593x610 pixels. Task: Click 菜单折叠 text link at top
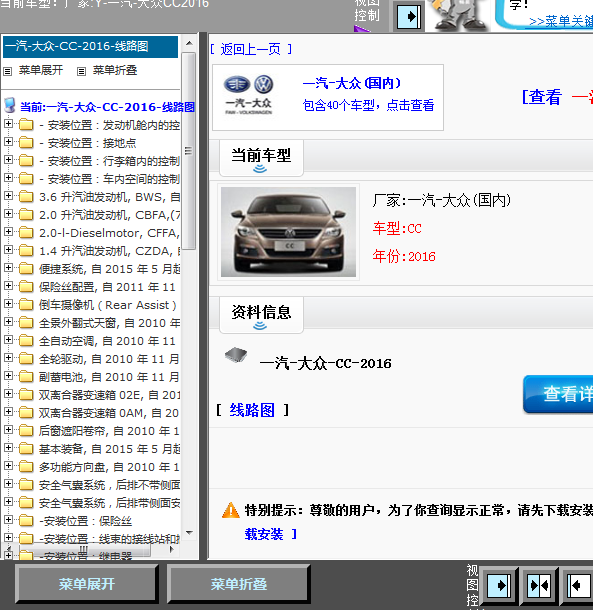coord(115,70)
